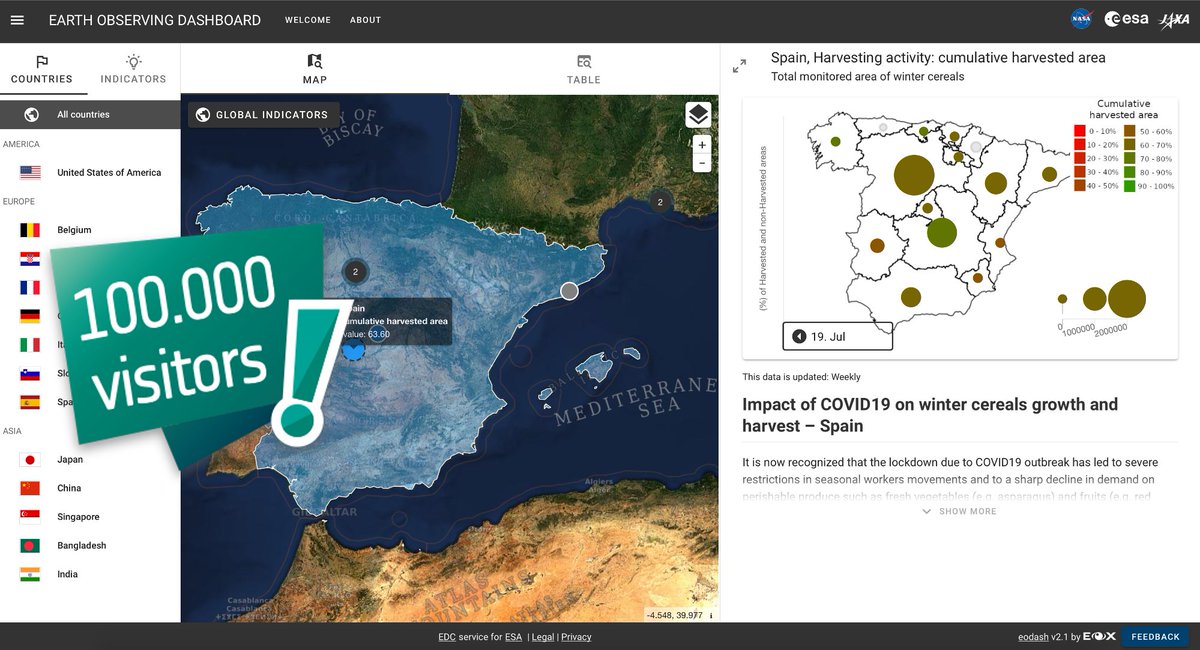Select the GLOBAL INDICATORS globe badge
The image size is (1200, 650).
(x=264, y=114)
